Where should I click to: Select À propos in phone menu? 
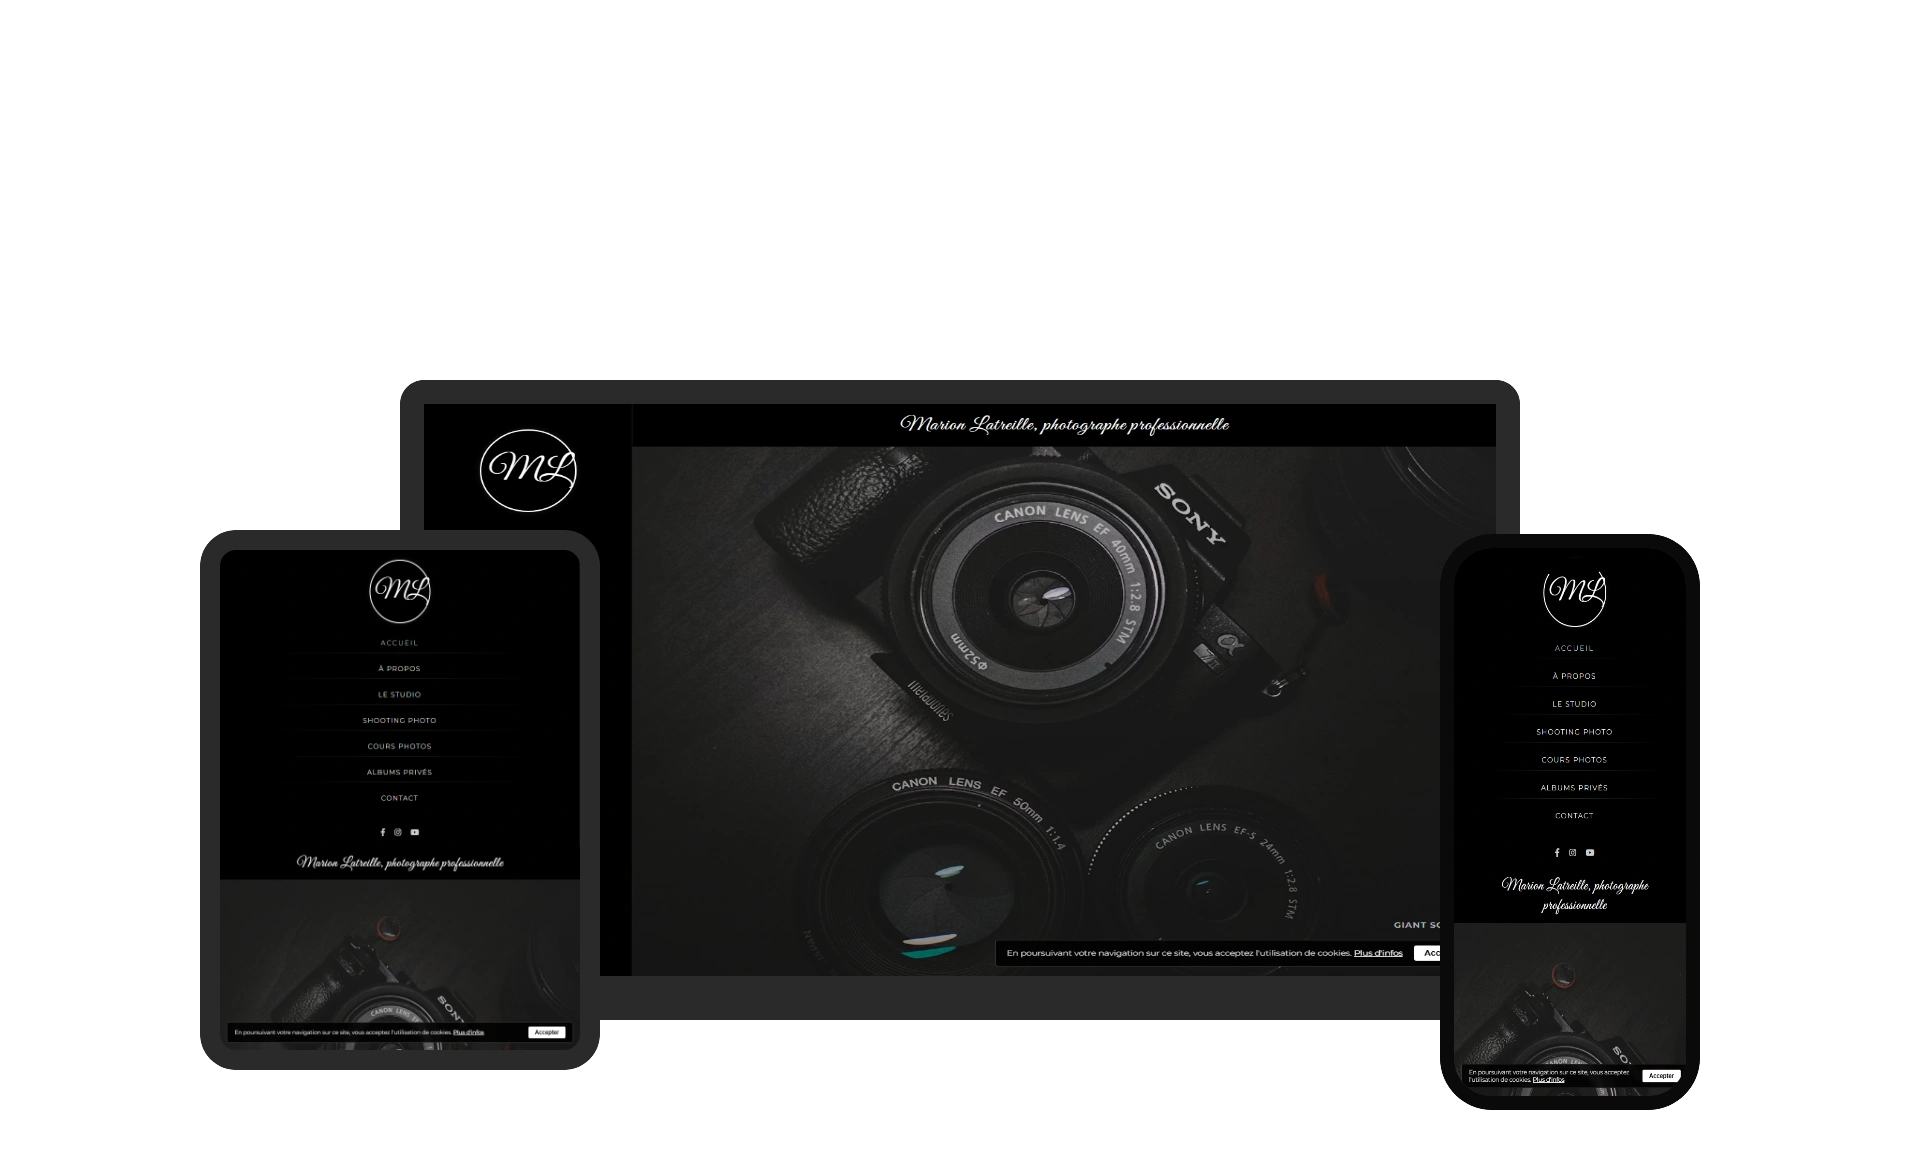click(x=1575, y=677)
